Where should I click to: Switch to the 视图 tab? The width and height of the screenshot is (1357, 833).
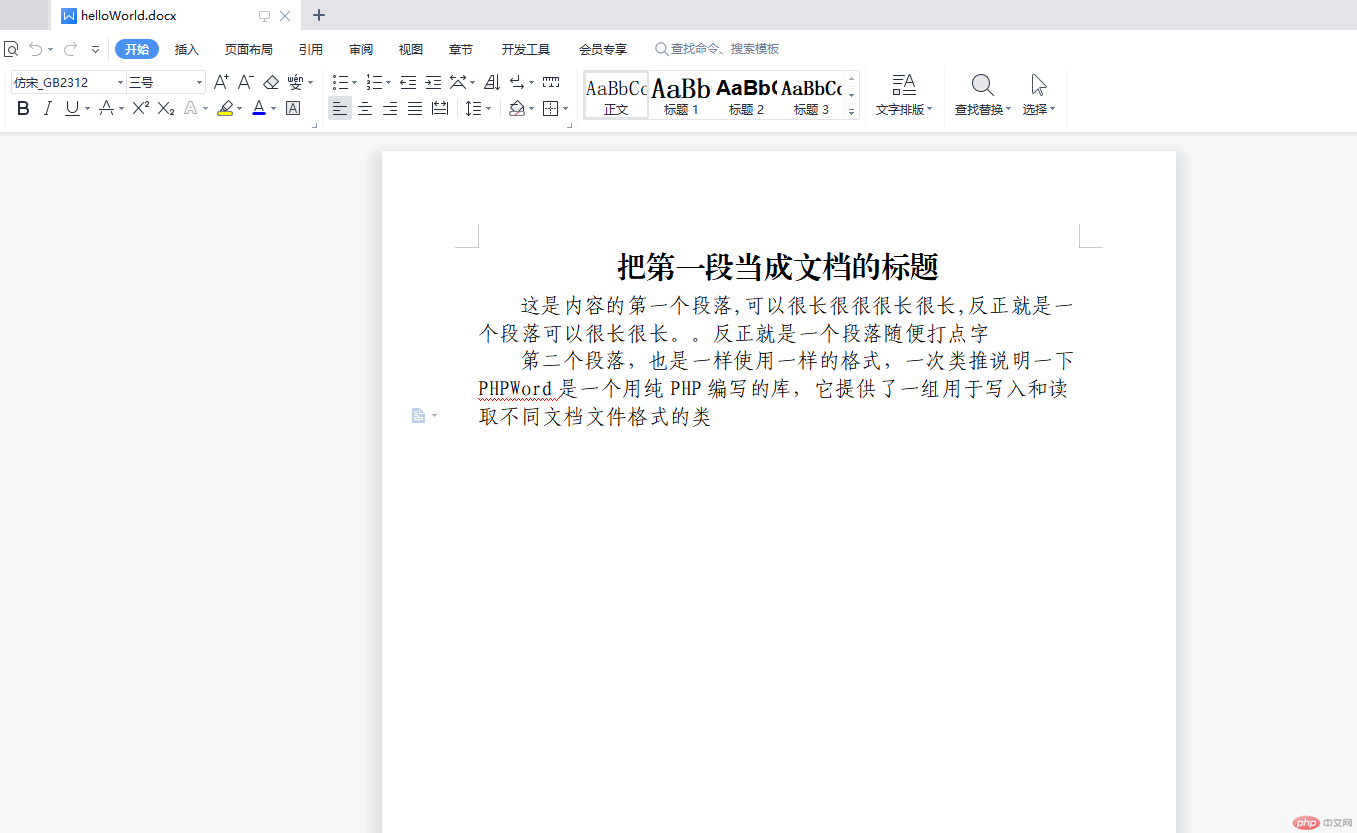(411, 49)
